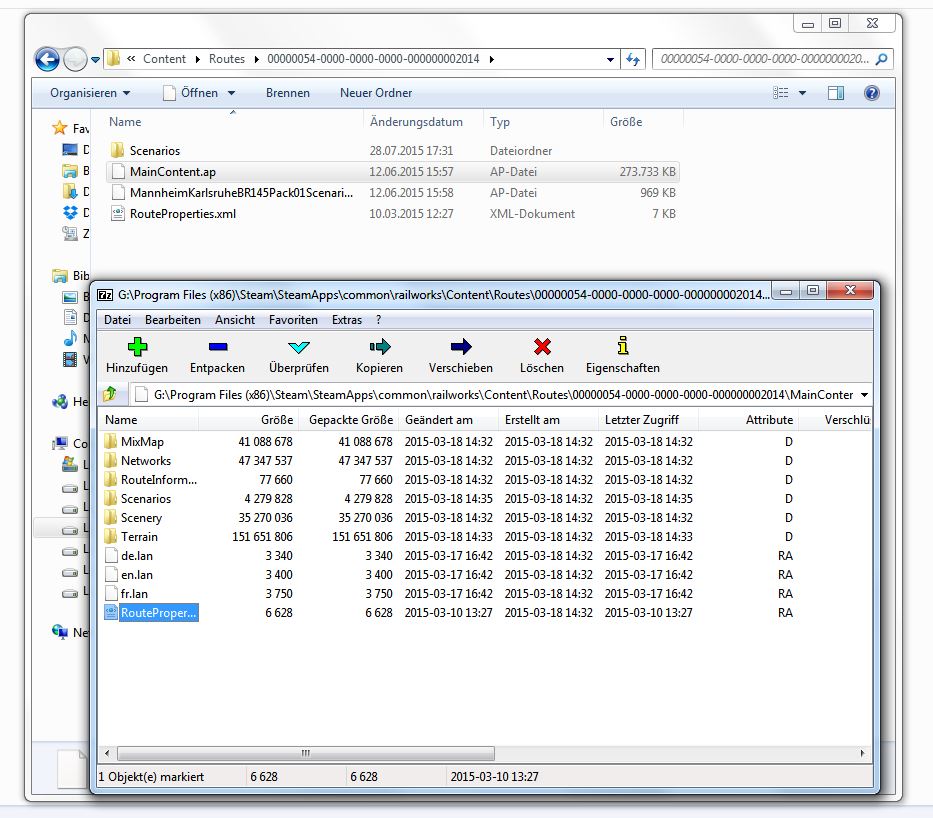933x818 pixels.
Task: Sort by Geändert am column header
Action: click(448, 419)
